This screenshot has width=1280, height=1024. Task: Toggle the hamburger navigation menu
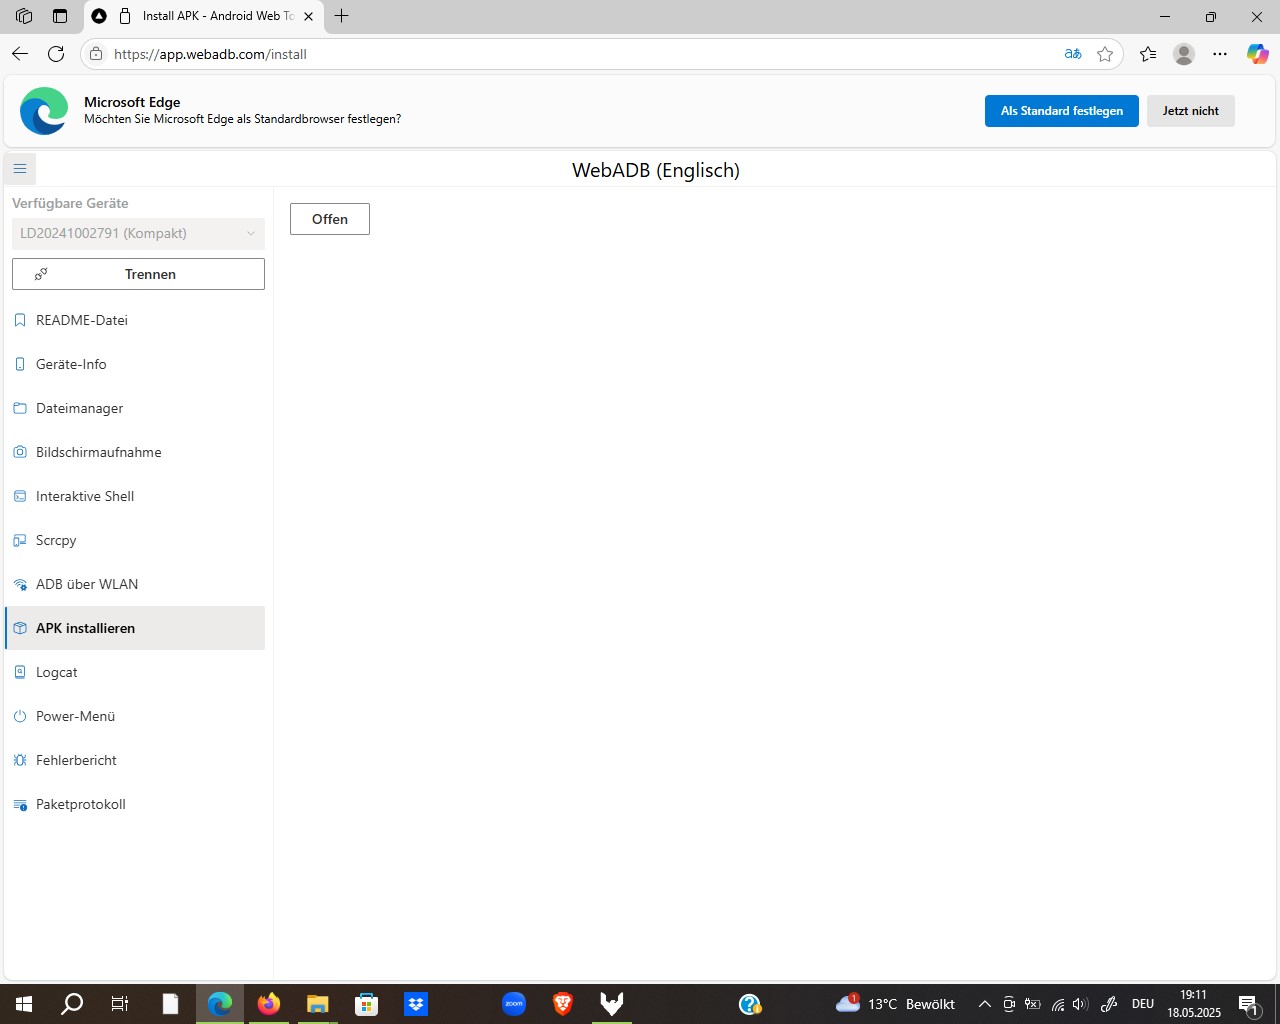pyautogui.click(x=20, y=169)
